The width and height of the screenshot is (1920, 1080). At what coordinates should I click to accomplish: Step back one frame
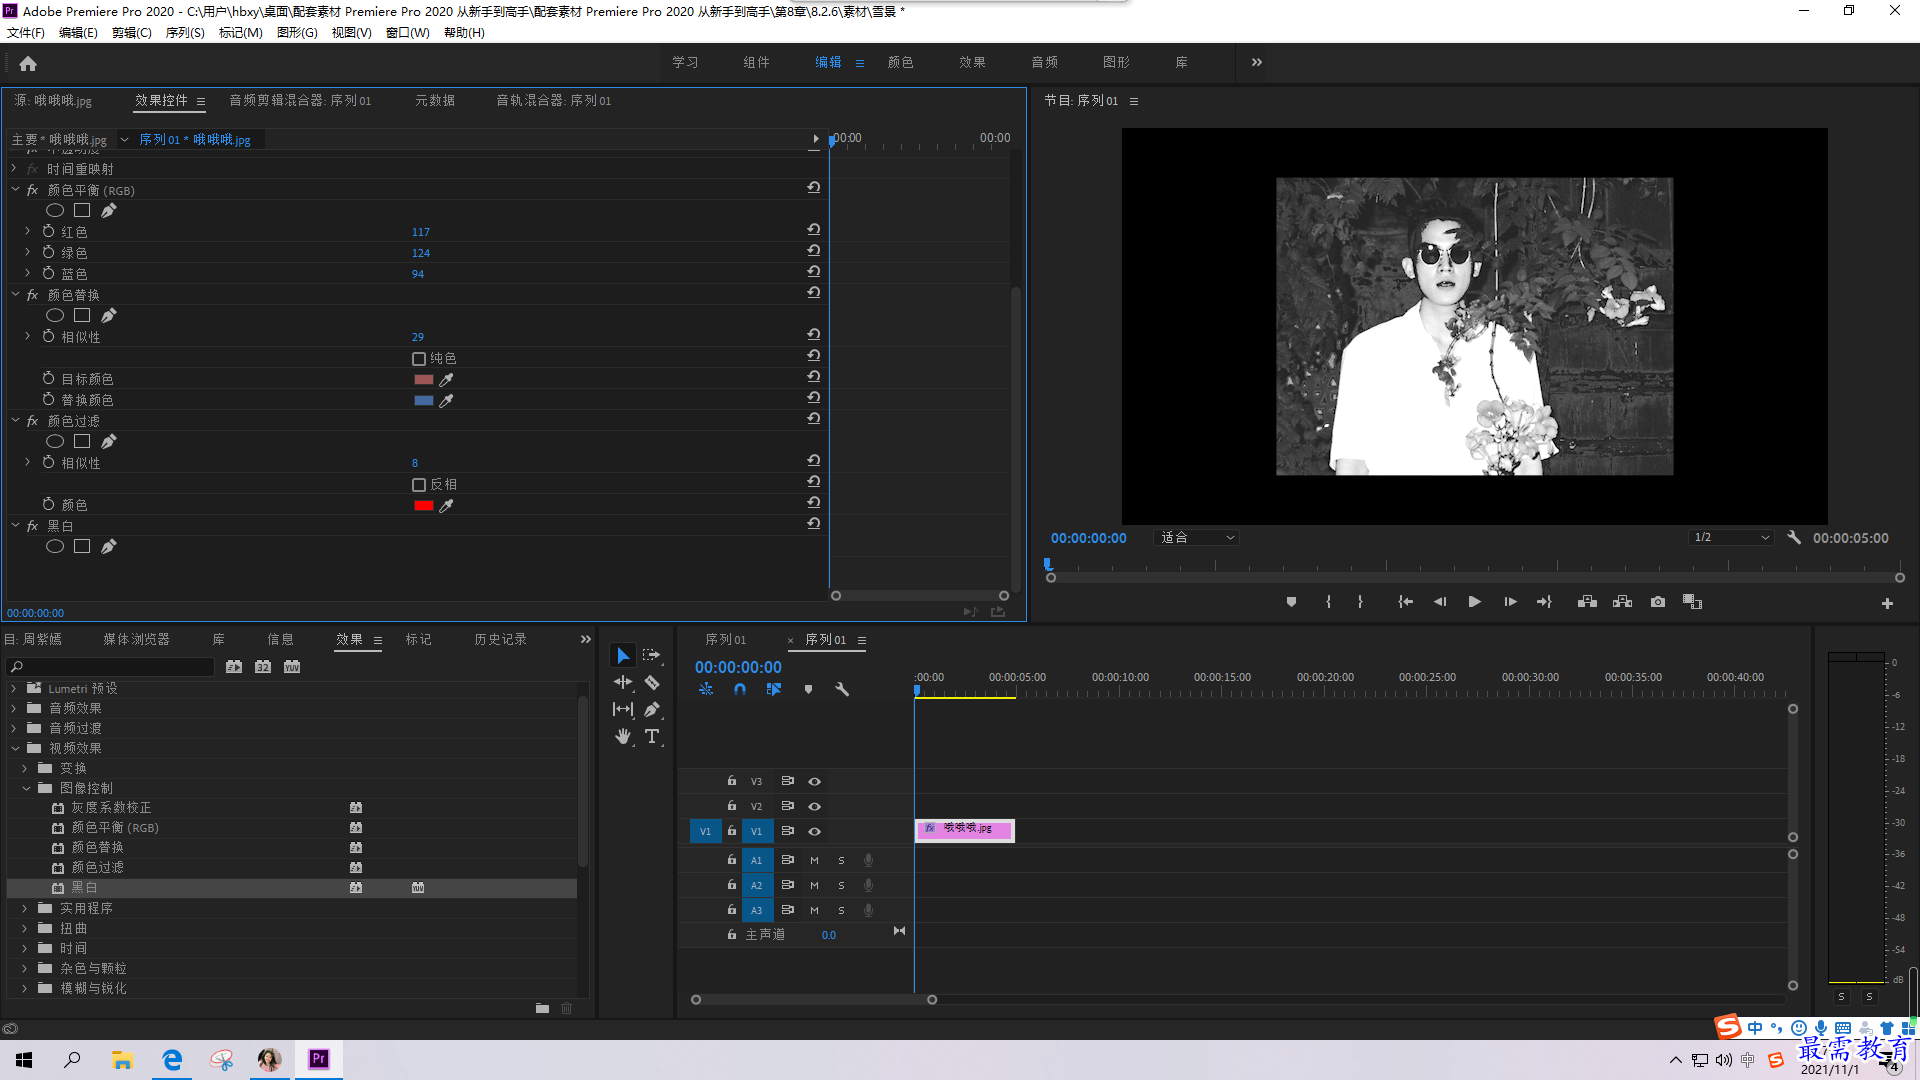(x=1440, y=602)
